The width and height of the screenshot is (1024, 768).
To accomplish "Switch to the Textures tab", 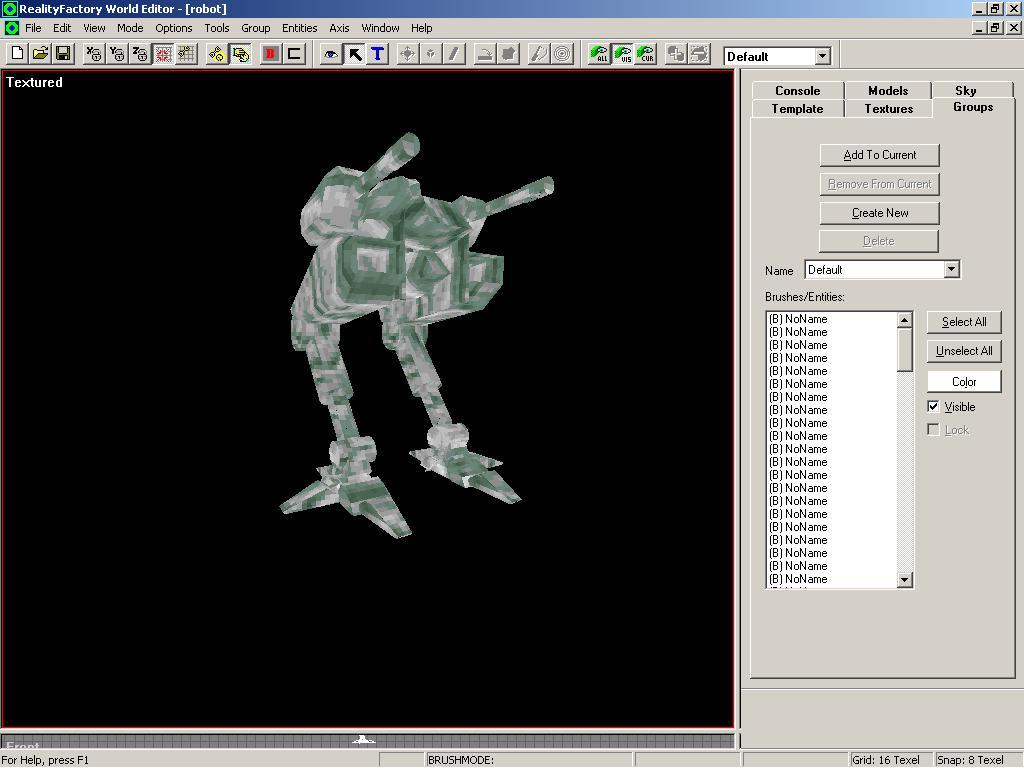I will pos(888,109).
